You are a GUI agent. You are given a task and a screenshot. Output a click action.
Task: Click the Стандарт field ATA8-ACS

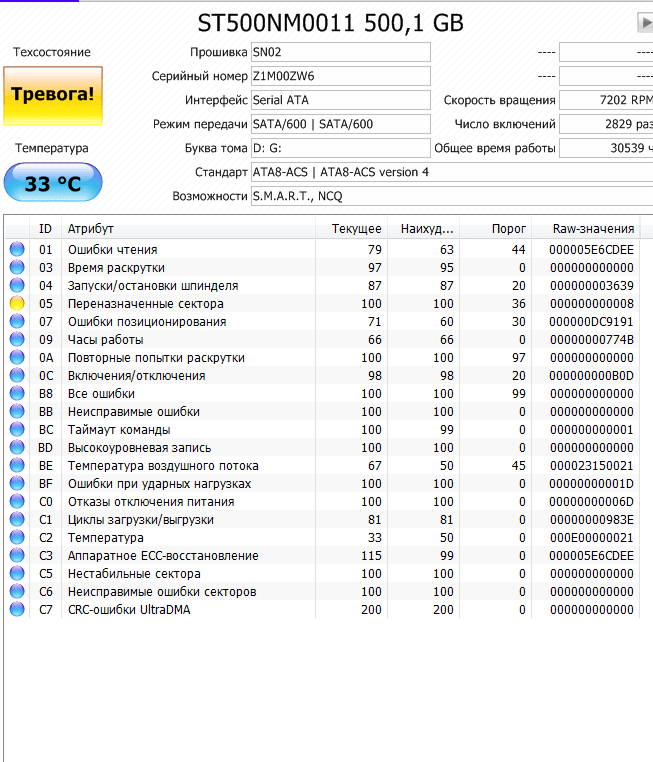pos(452,172)
